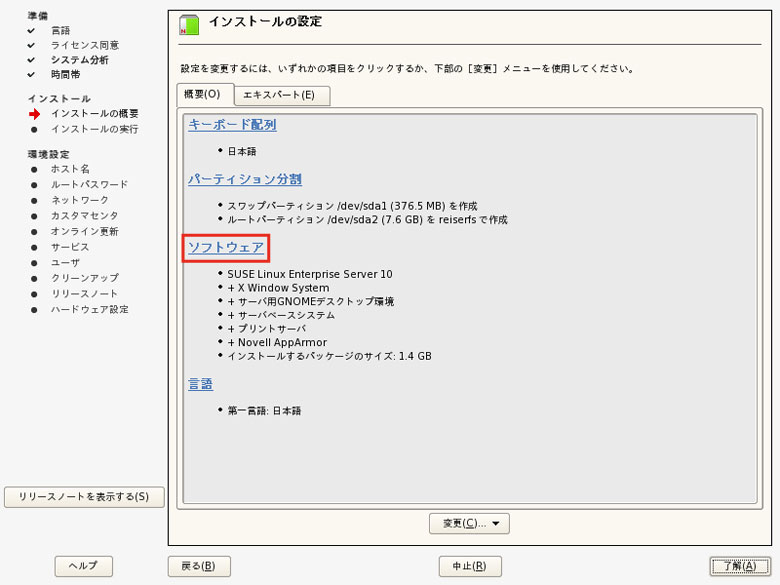
Task: Click the root partition /dev/sda2 reiserfs line
Action: pos(367,219)
